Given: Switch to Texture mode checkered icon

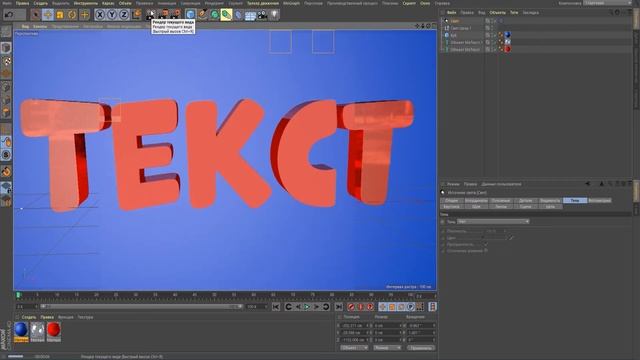Looking at the screenshot, I should point(6,61).
